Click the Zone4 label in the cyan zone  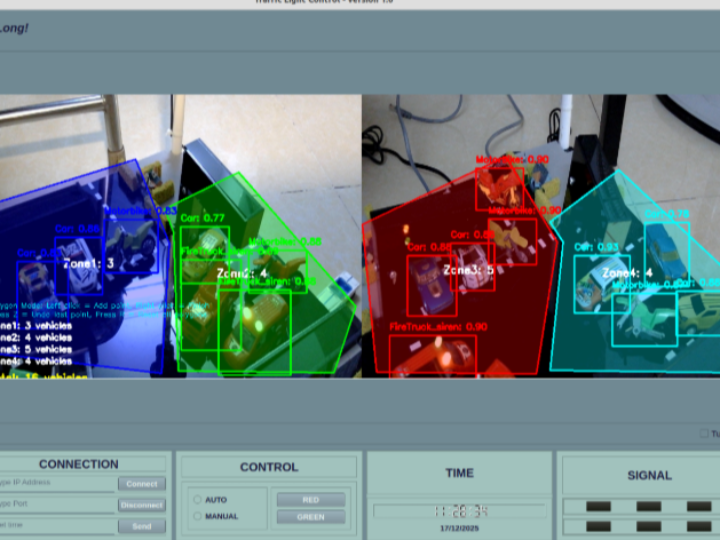pyautogui.click(x=627, y=273)
